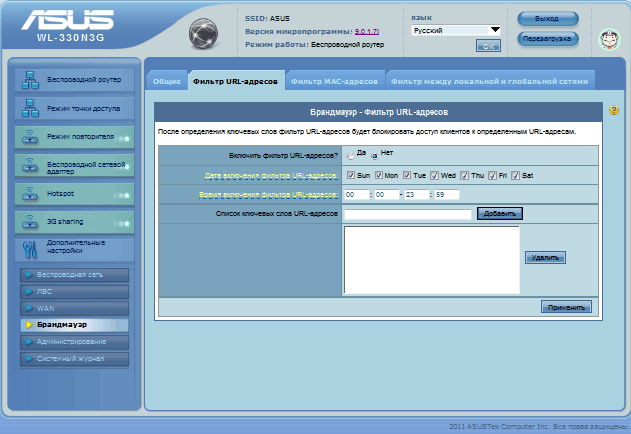The image size is (631, 434).
Task: Click the Wireless Router mode icon
Action: click(29, 80)
